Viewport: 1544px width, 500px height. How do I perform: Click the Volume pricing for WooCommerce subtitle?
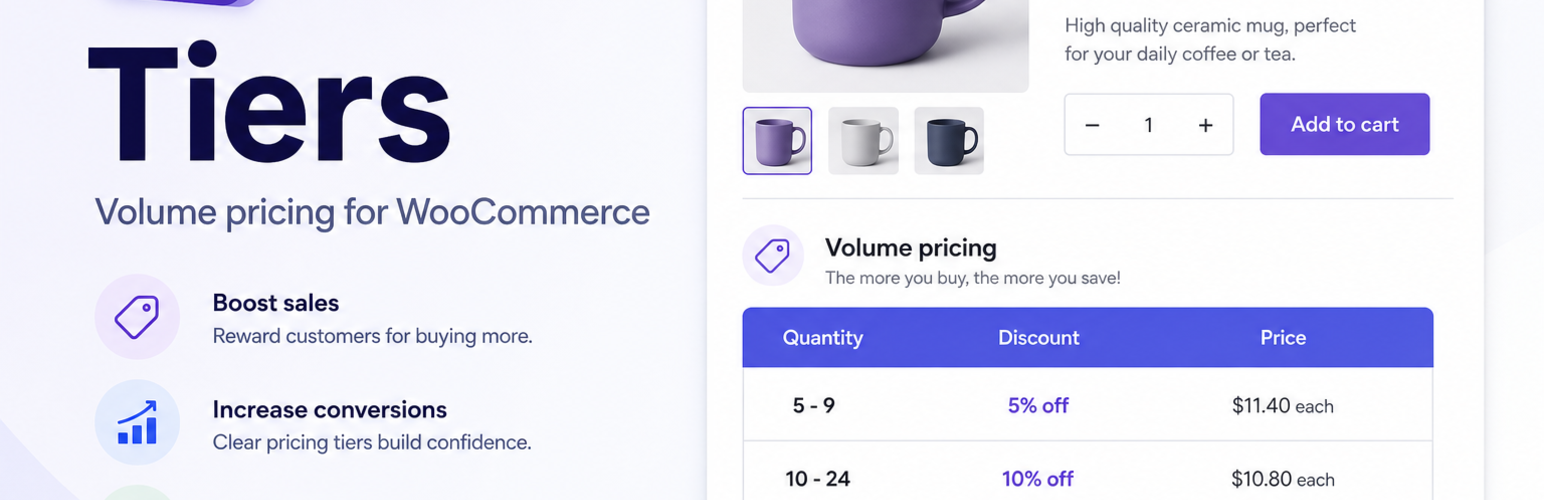[x=372, y=213]
